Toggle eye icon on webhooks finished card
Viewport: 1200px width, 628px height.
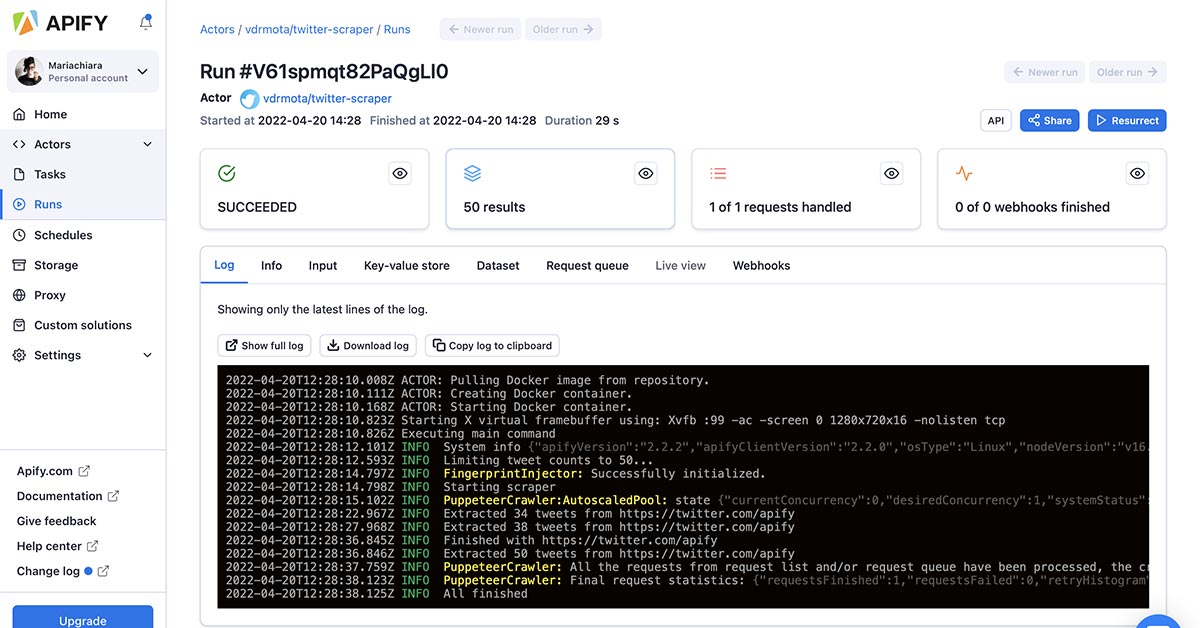point(1137,174)
